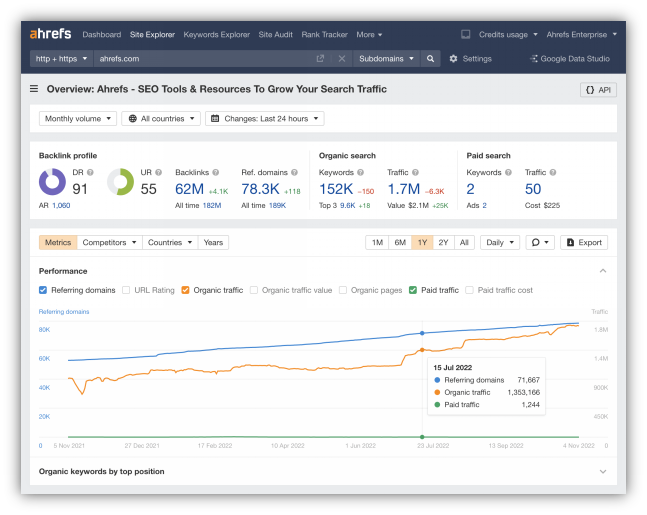The image size is (647, 515).
Task: Select the Years tab
Action: (x=213, y=242)
